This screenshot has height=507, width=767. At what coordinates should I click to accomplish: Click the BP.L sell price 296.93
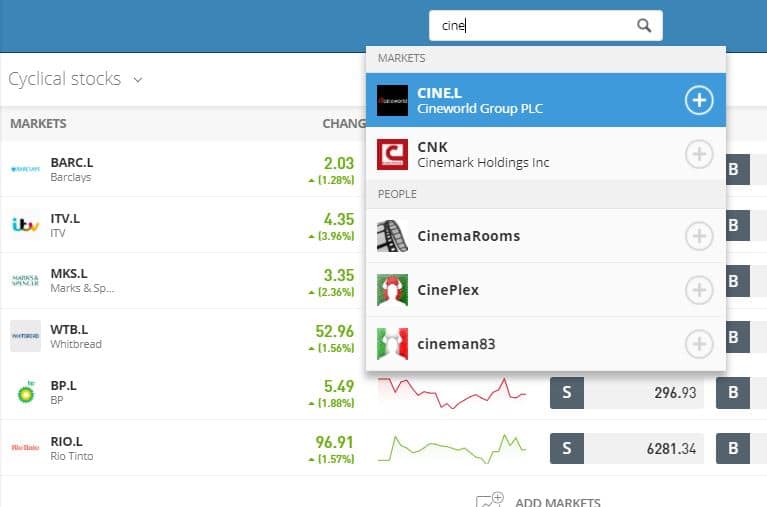click(x=675, y=392)
